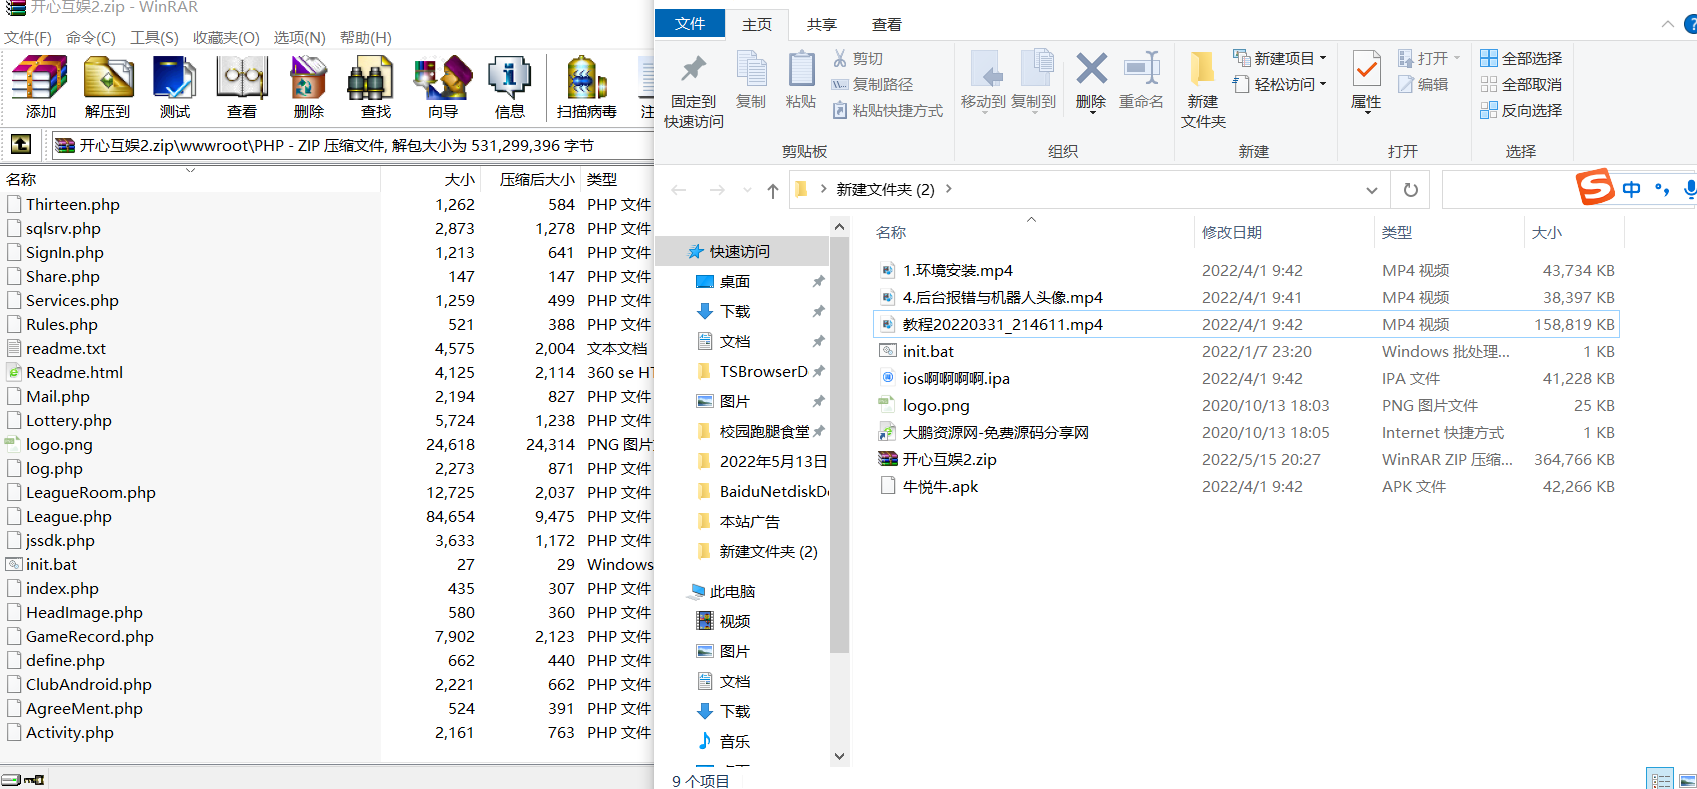Click the WinRAR Info (信息) icon
Screen dimensions: 1697x789
(x=509, y=86)
